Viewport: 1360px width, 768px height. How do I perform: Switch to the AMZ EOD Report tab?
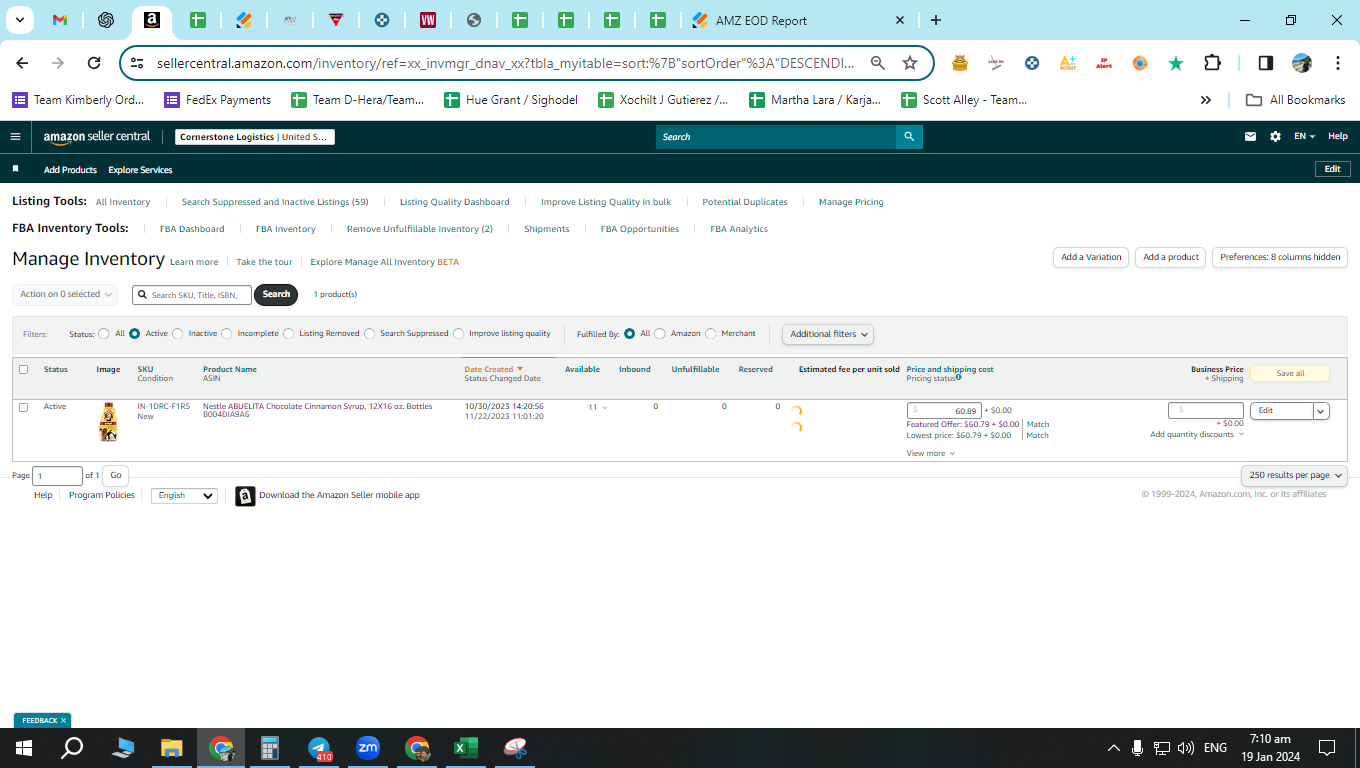pyautogui.click(x=796, y=20)
